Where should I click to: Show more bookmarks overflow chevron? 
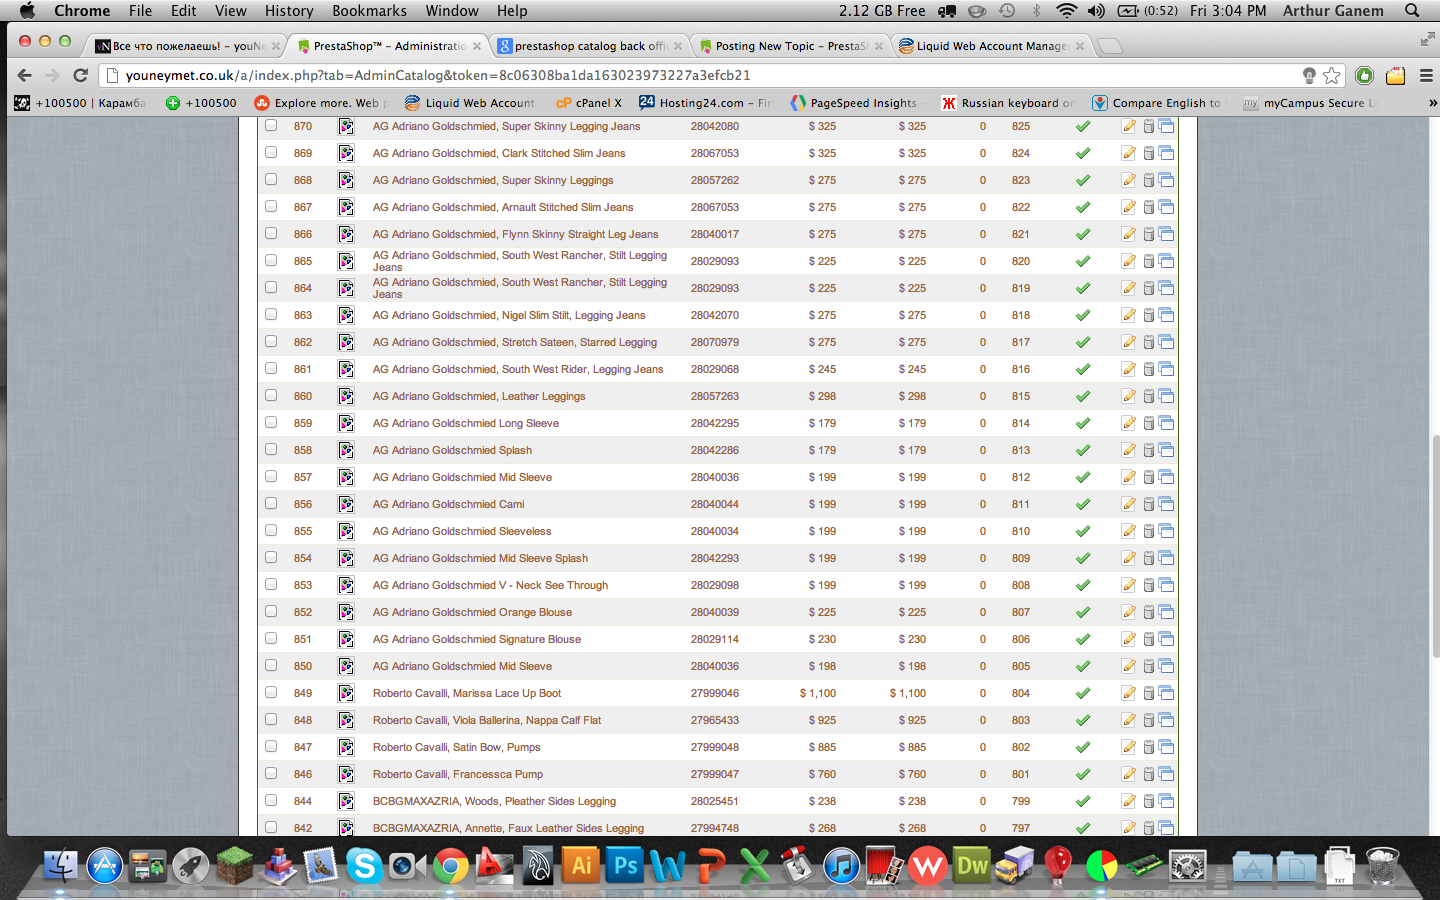[1432, 103]
